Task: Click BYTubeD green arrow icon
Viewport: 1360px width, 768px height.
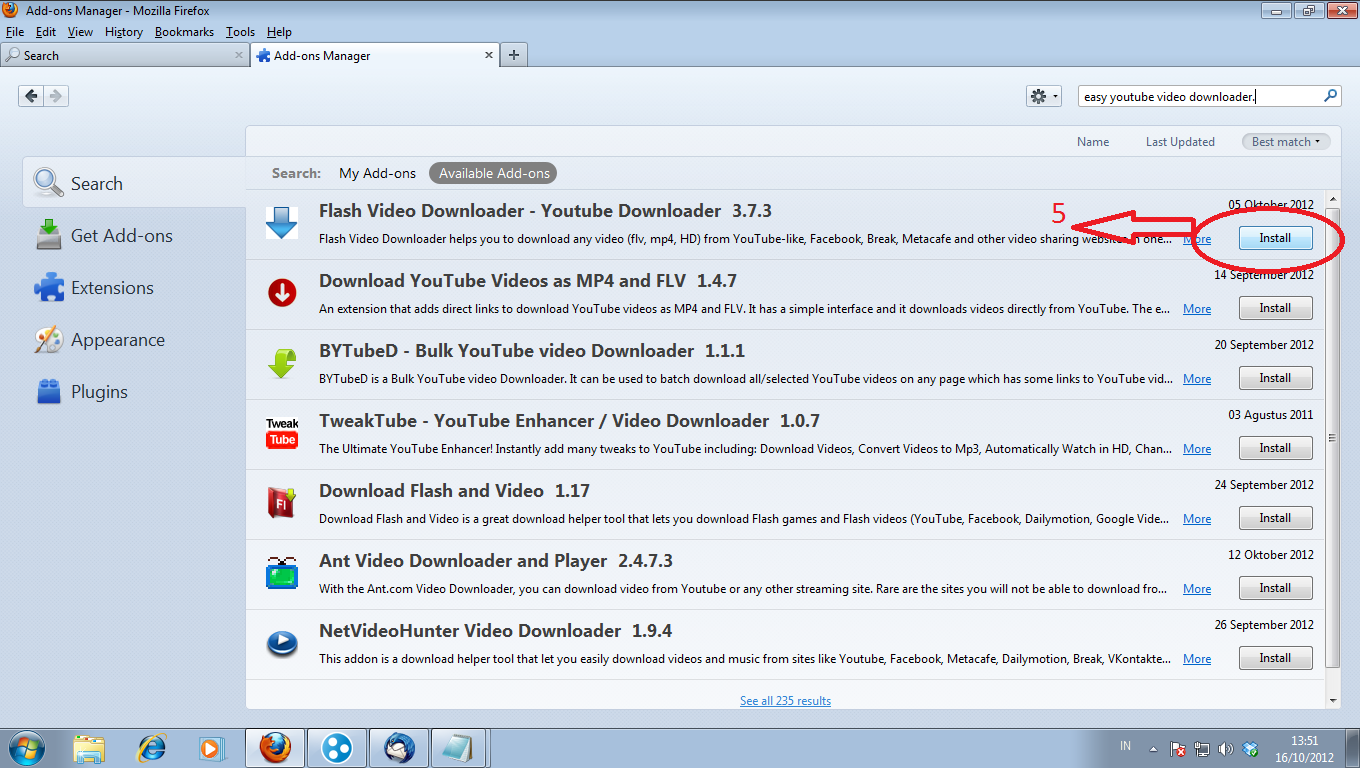Action: pos(282,363)
